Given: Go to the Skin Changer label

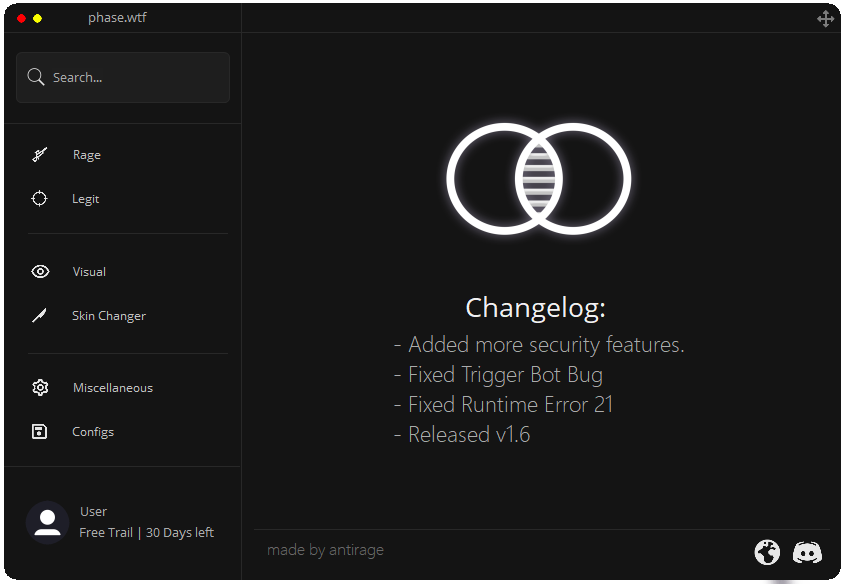Looking at the screenshot, I should (109, 316).
